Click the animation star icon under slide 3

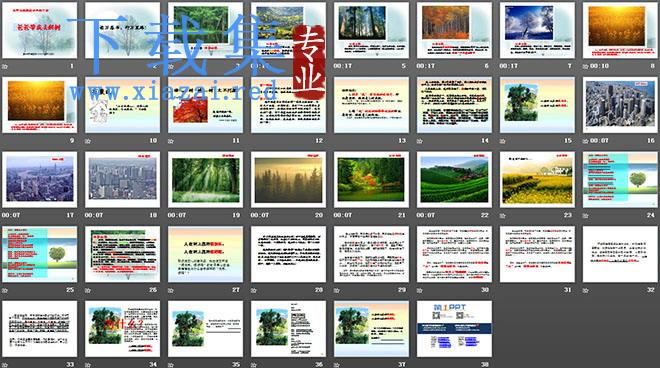(x=170, y=67)
